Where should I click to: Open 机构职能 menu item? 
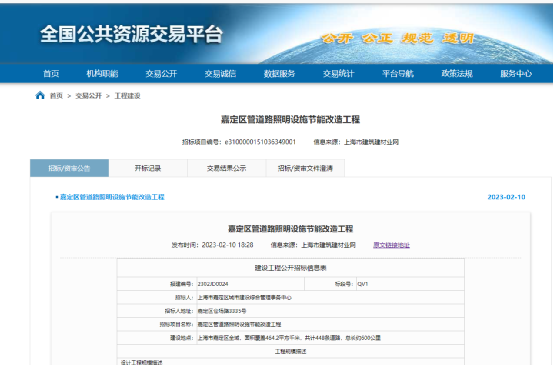[102, 74]
